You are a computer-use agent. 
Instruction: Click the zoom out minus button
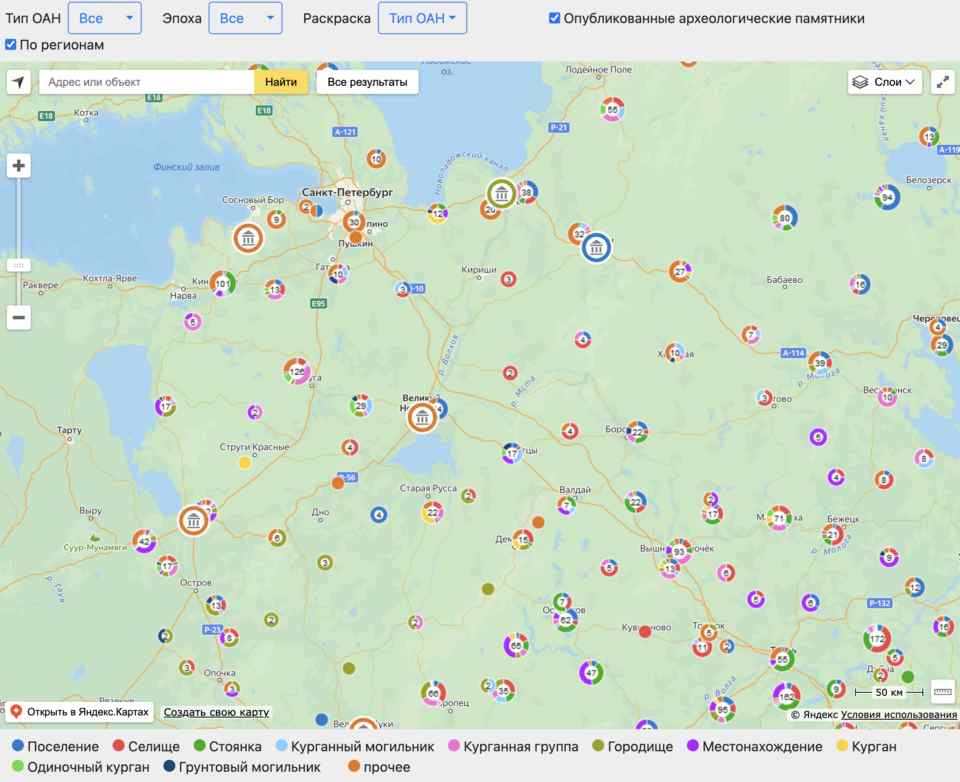click(x=19, y=318)
